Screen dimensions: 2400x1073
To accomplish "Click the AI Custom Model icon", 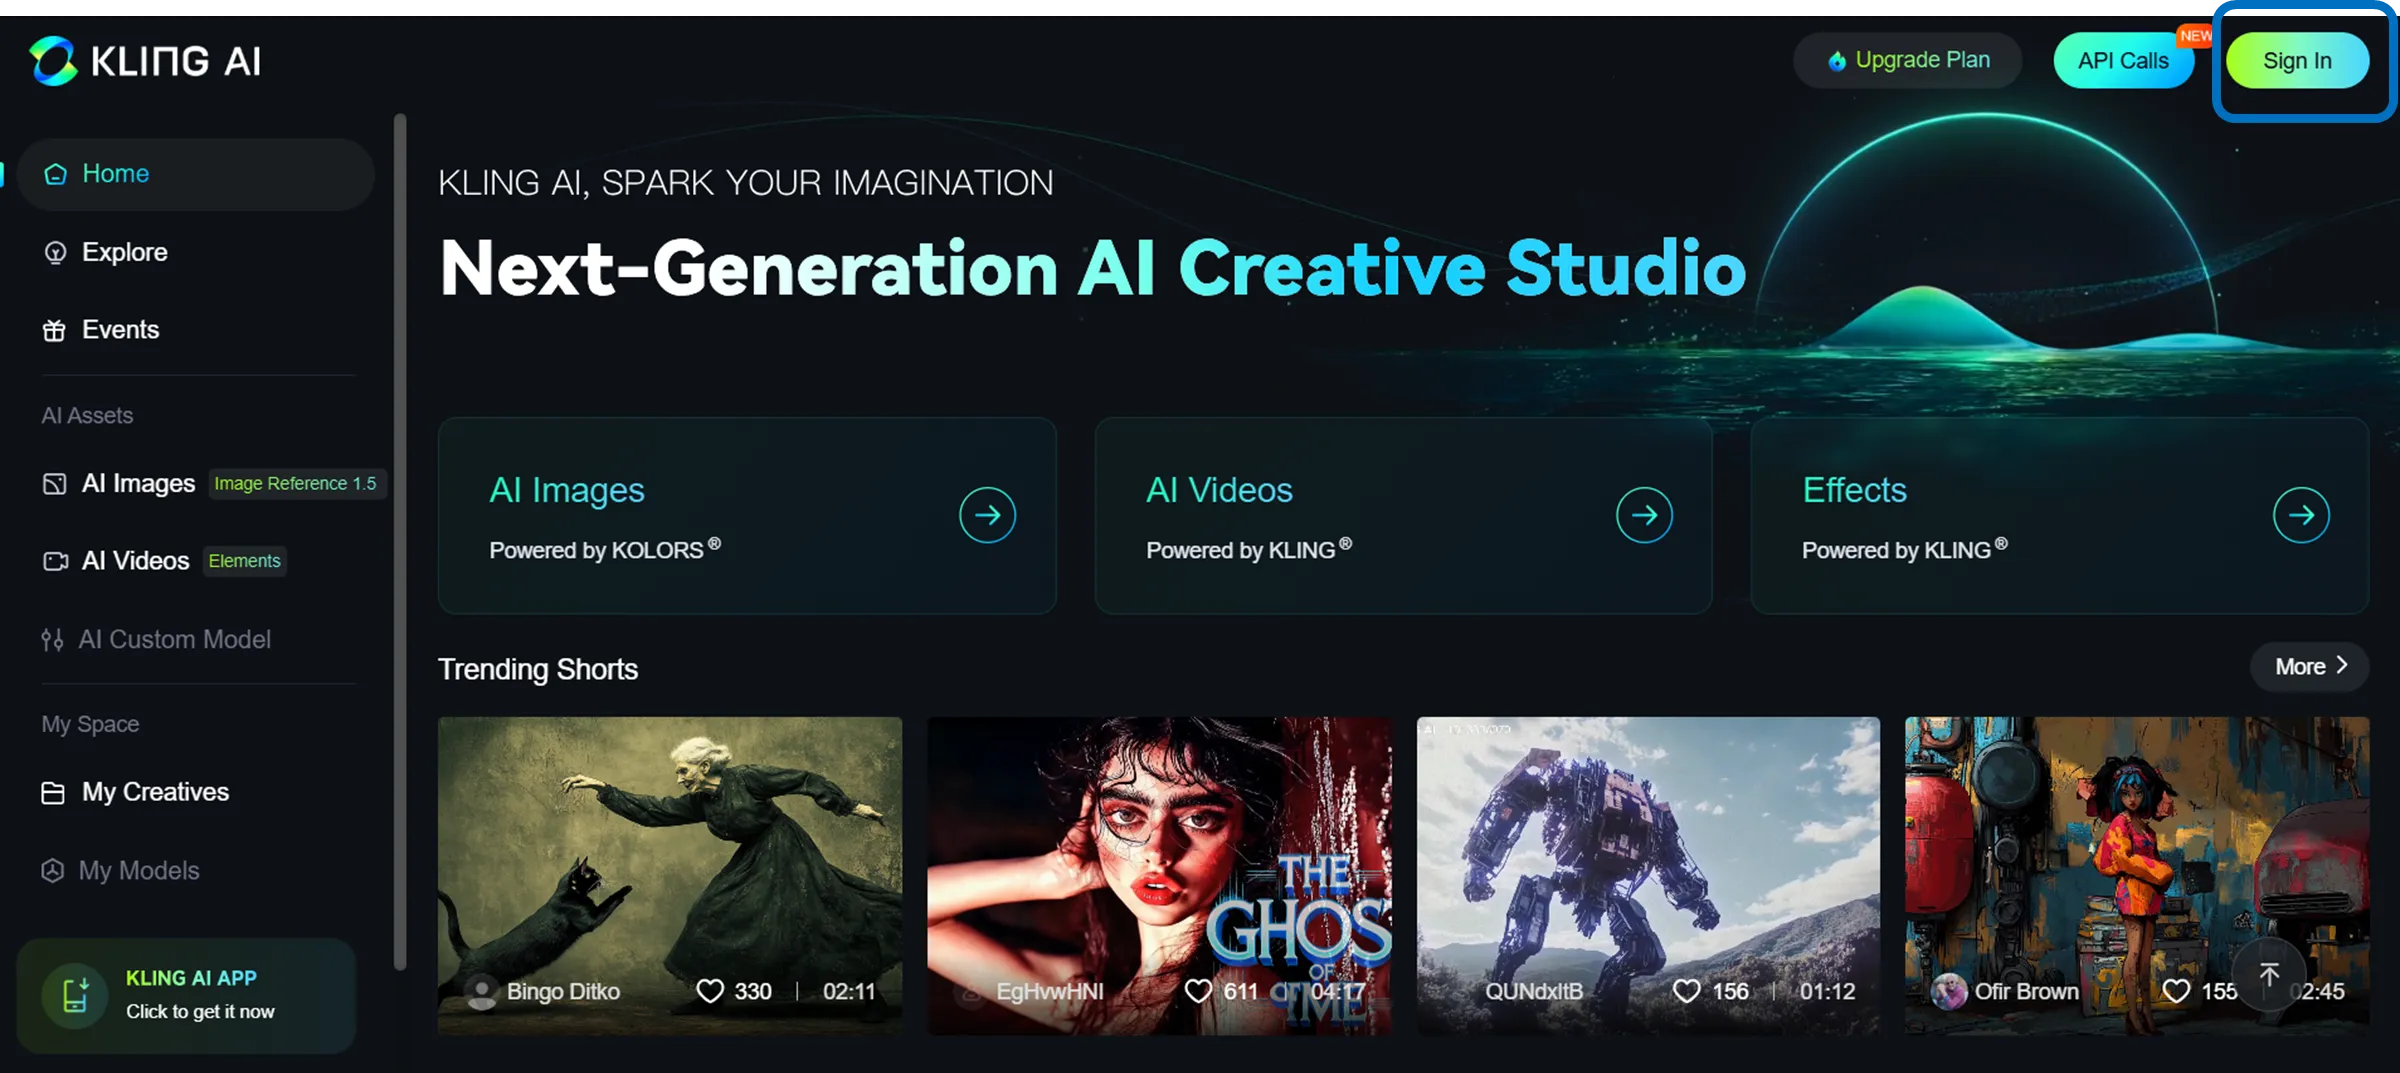I will [x=51, y=639].
